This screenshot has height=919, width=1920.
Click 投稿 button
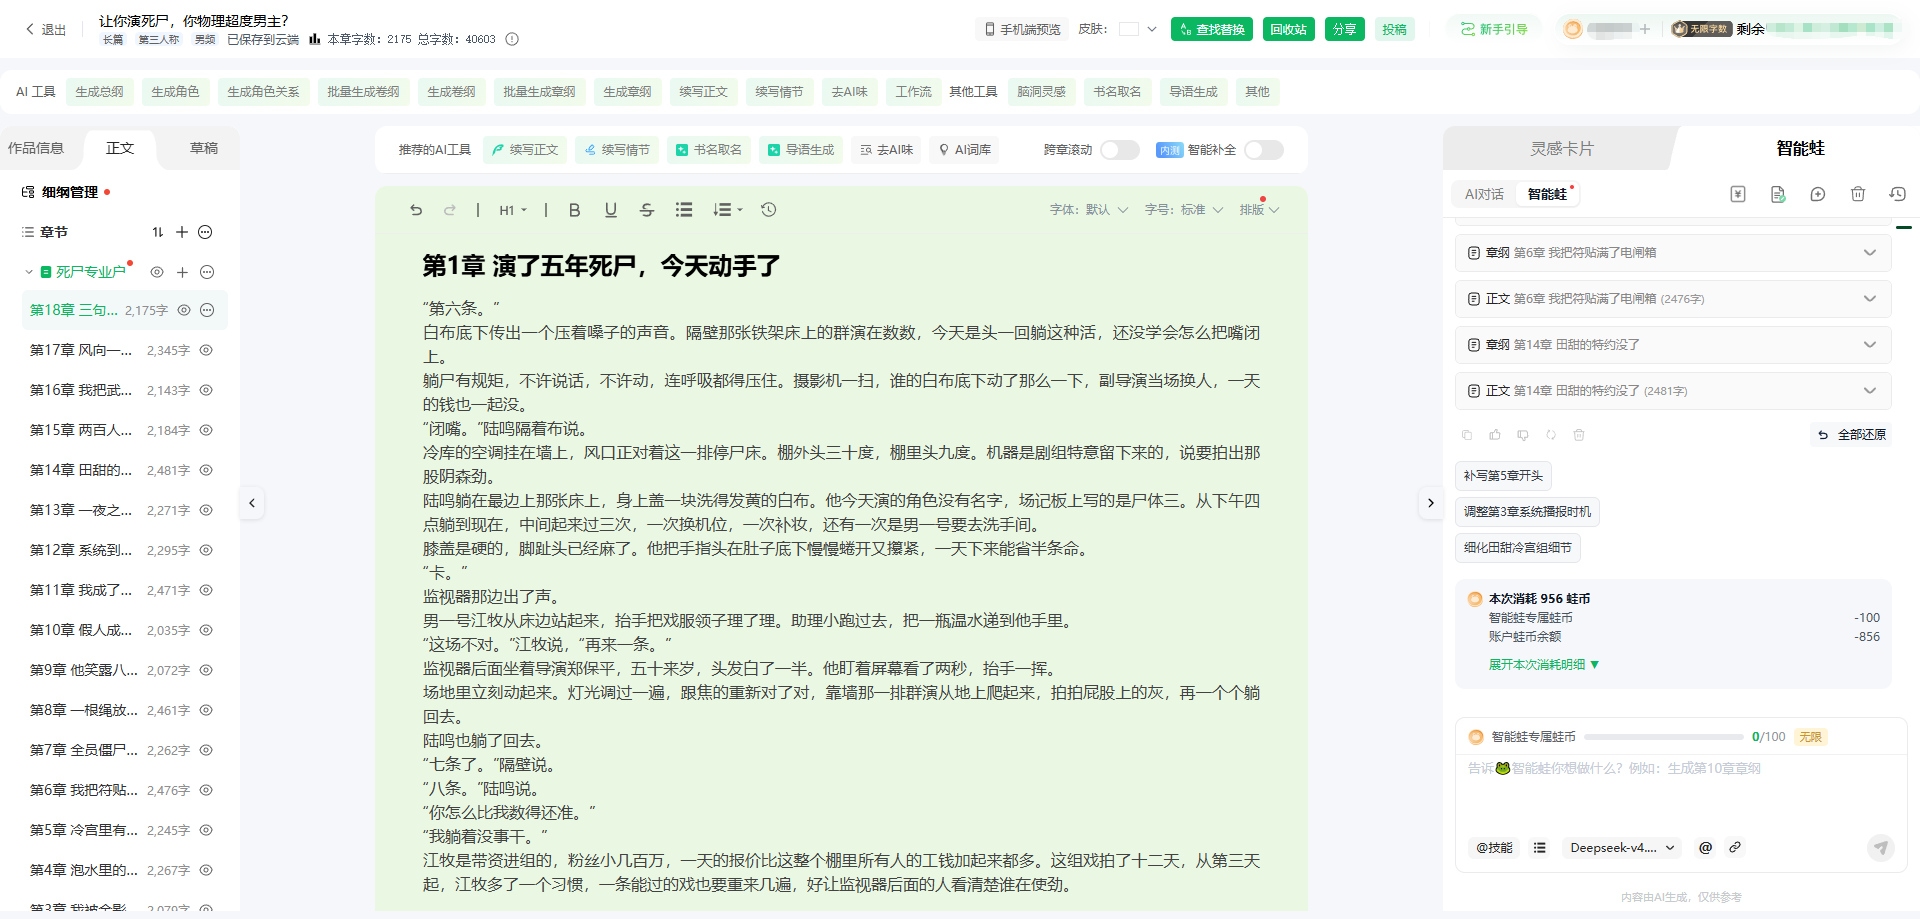click(1394, 29)
